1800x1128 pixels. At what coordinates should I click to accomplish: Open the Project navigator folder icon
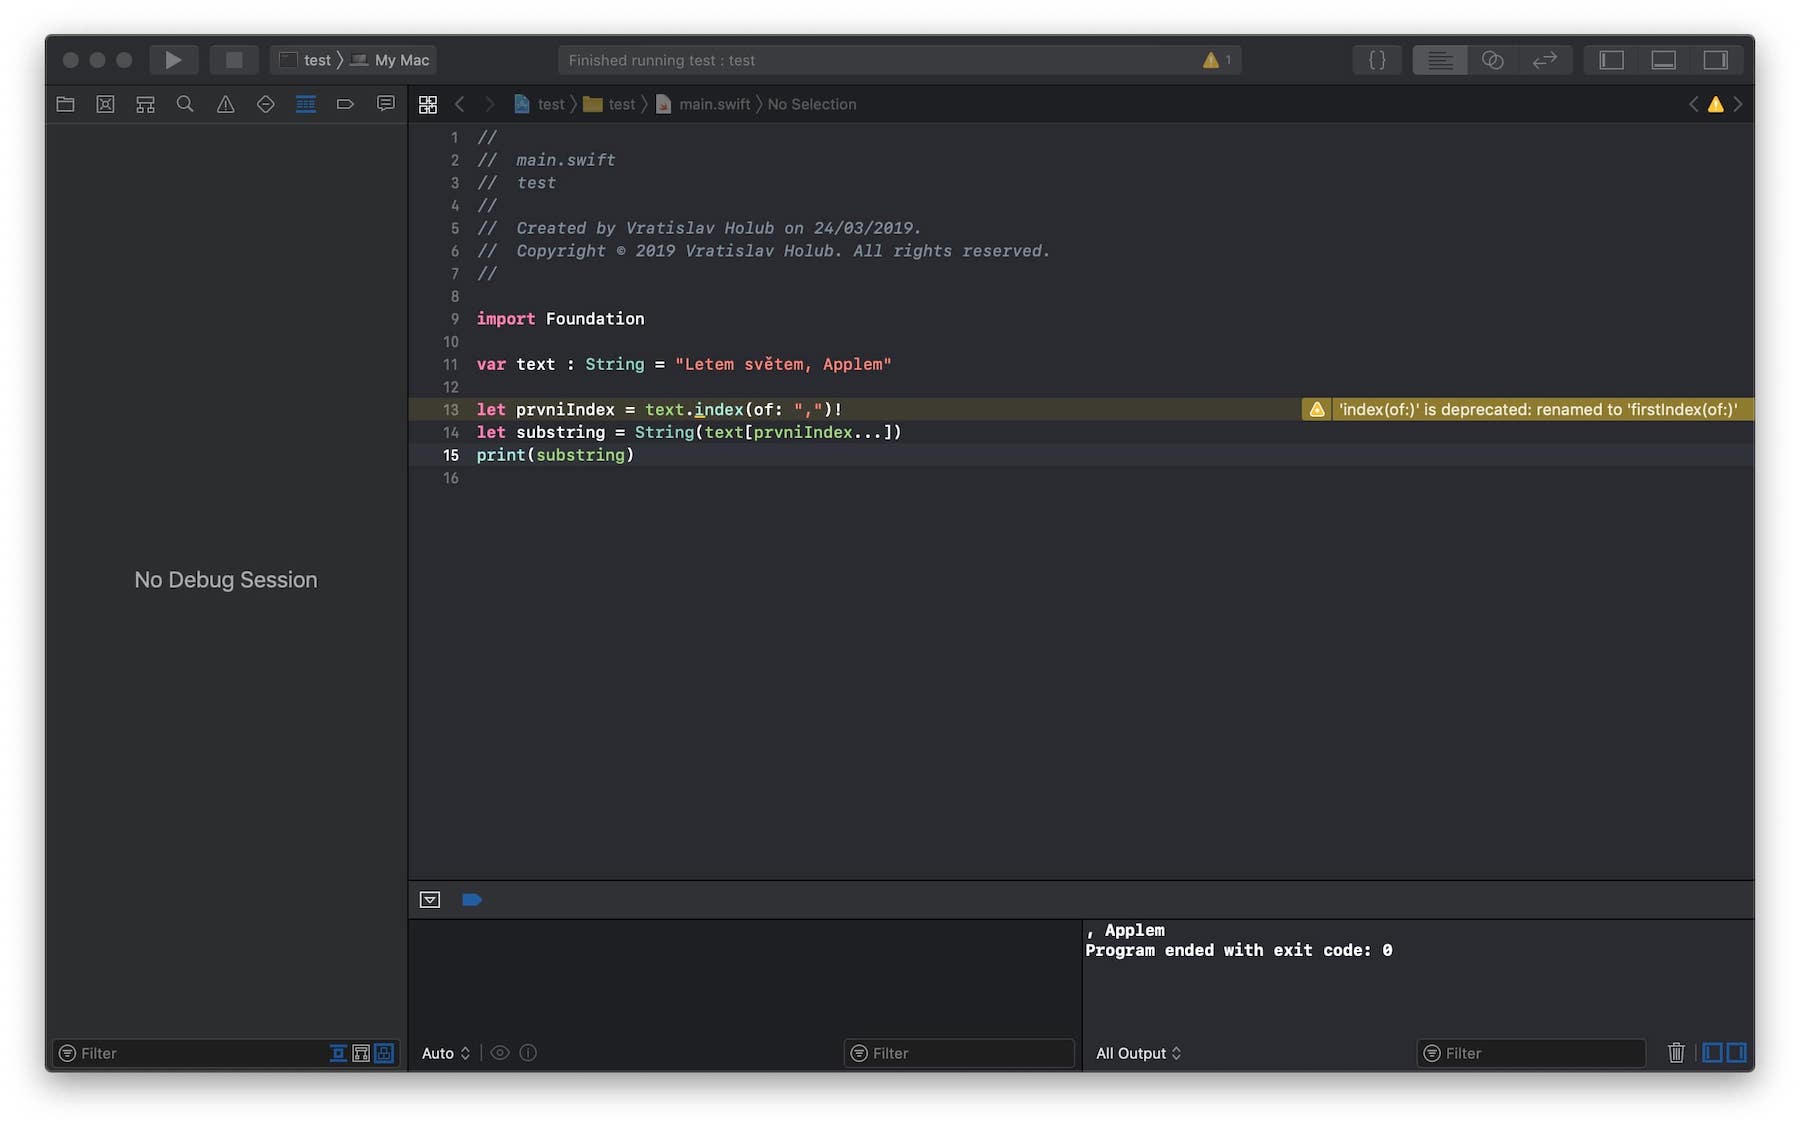[66, 104]
